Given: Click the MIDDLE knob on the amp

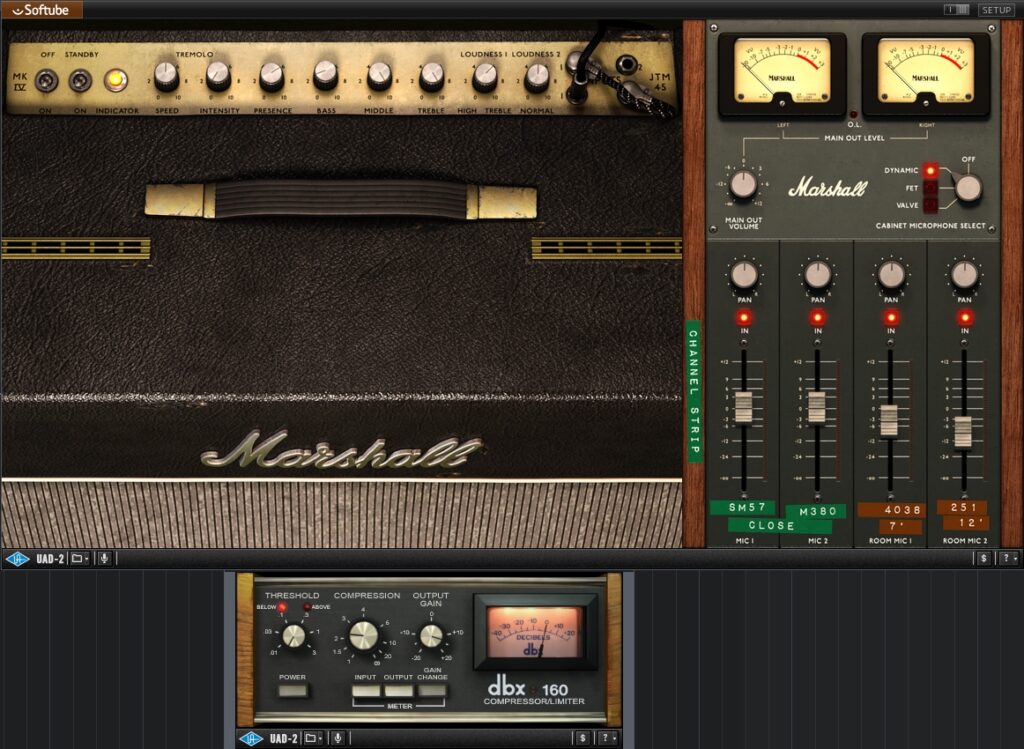Looking at the screenshot, I should (379, 76).
